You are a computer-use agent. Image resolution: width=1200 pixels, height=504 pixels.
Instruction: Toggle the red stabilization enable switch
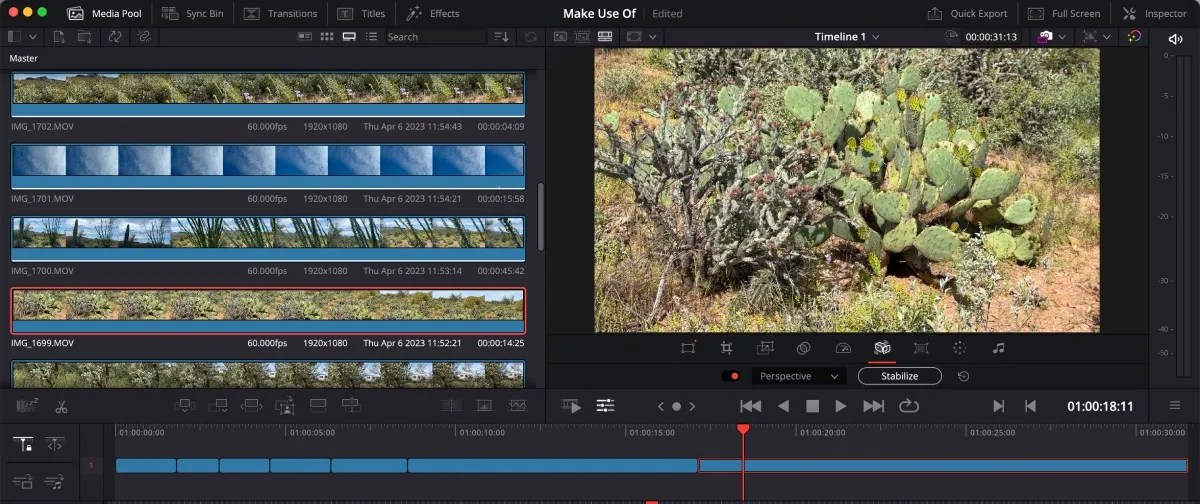click(731, 376)
